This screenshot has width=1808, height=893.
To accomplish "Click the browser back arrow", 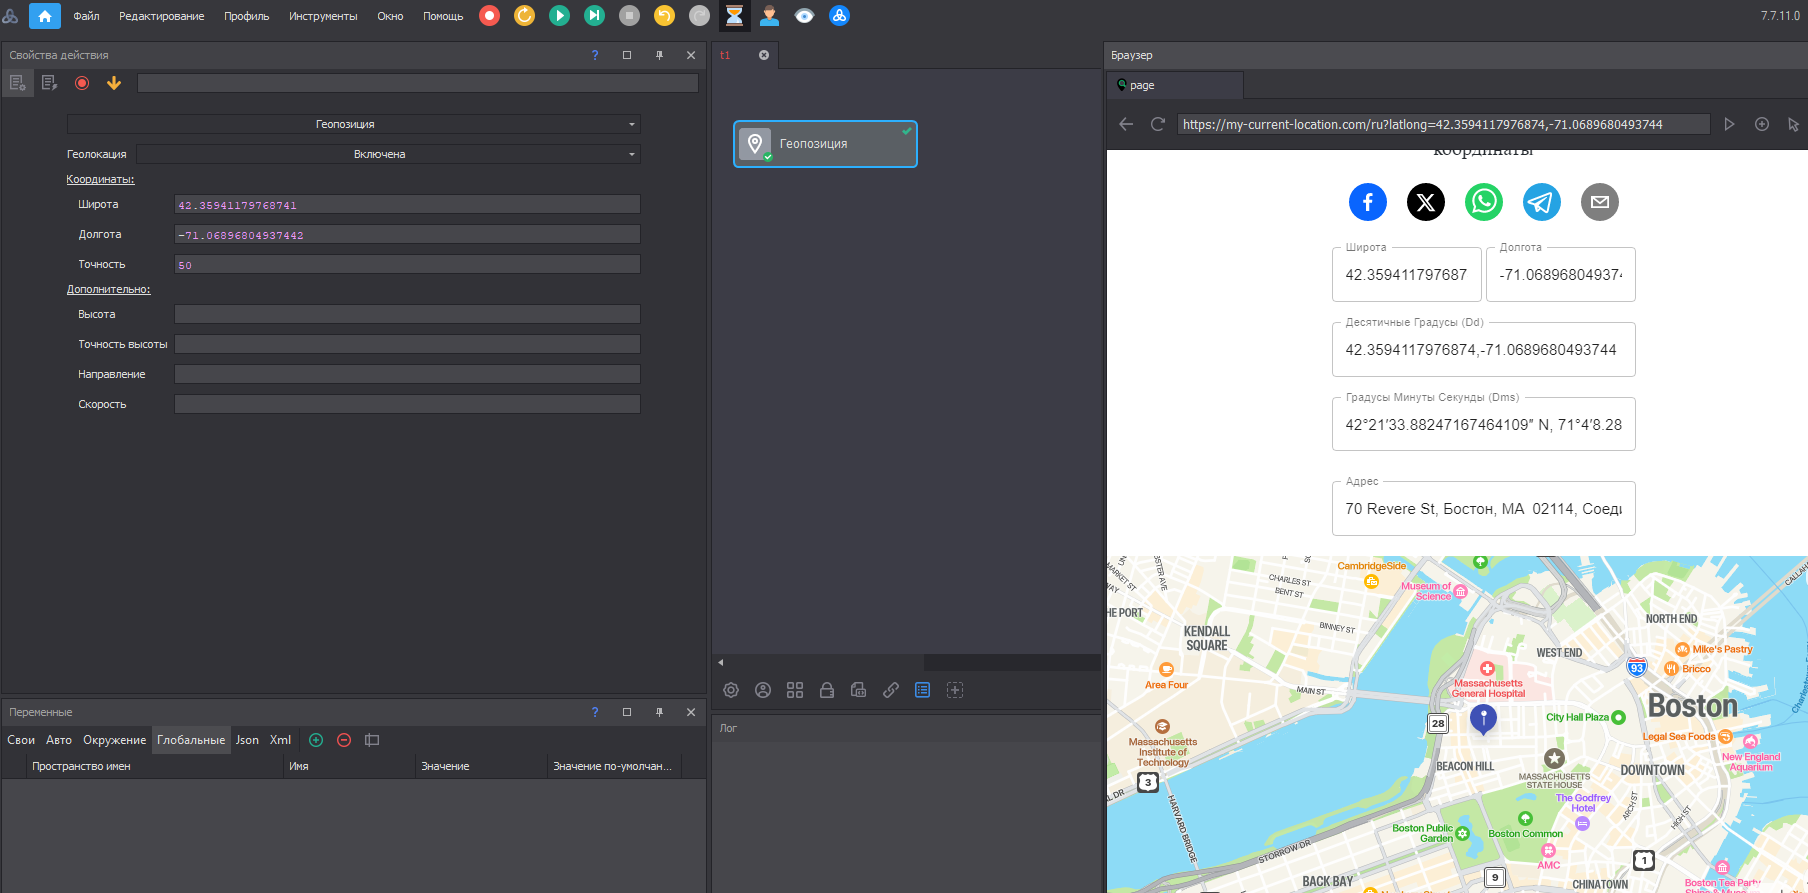I will pos(1126,124).
